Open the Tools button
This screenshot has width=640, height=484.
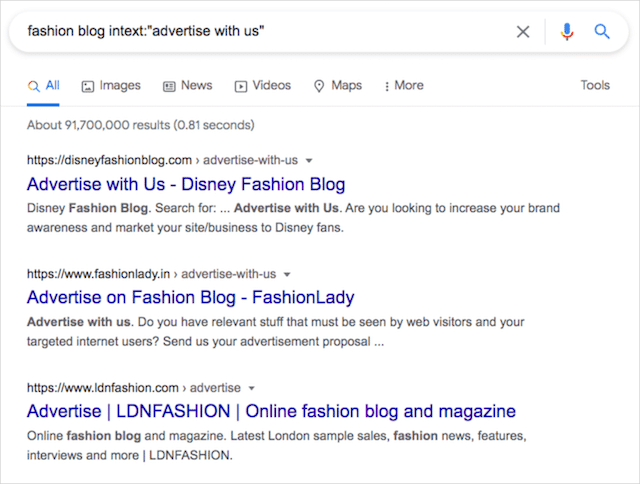point(595,86)
